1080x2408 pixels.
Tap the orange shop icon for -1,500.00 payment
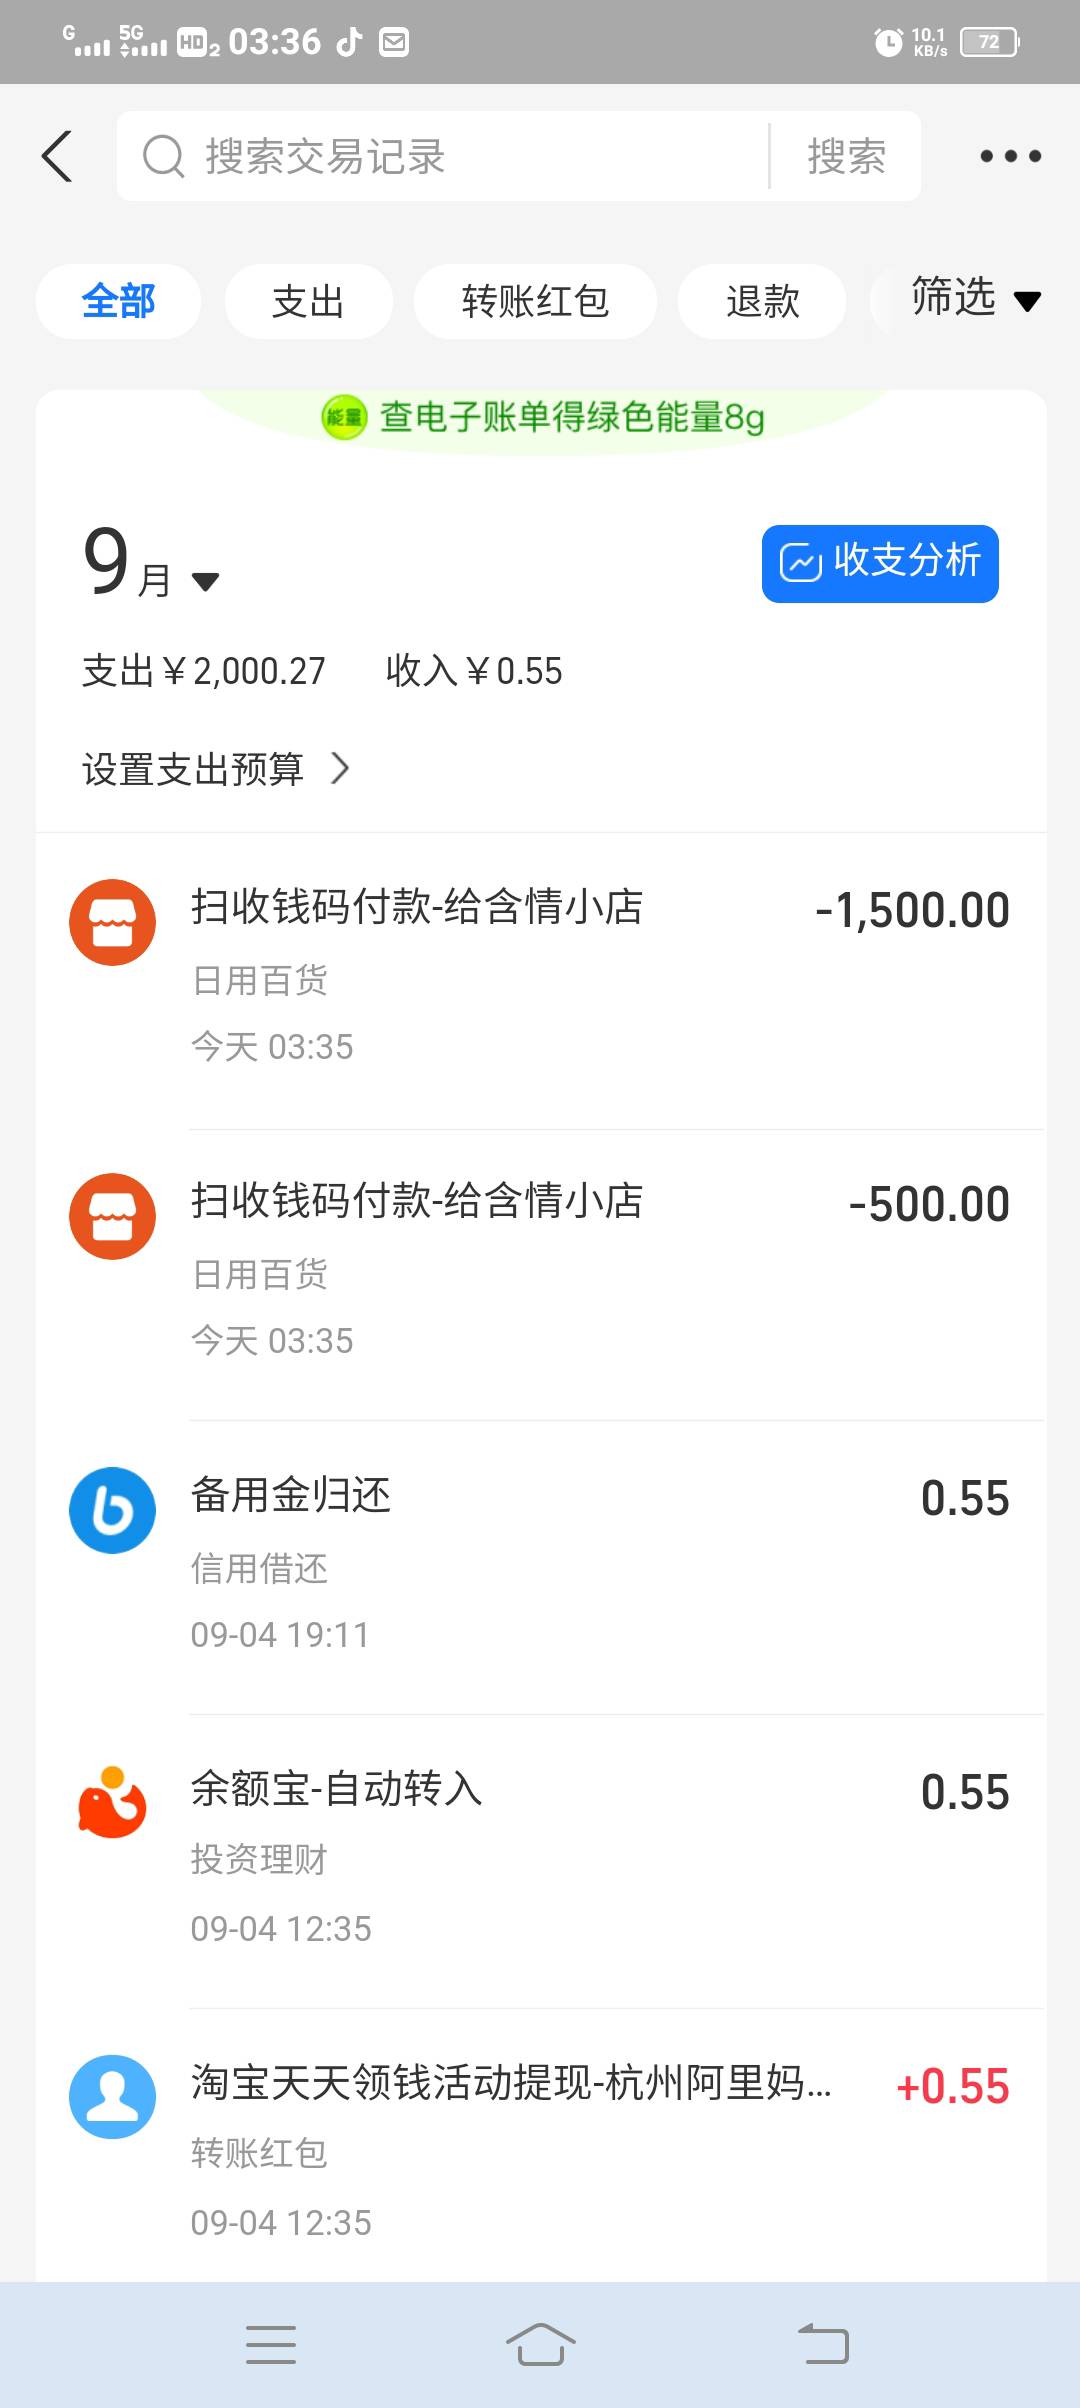click(x=112, y=922)
